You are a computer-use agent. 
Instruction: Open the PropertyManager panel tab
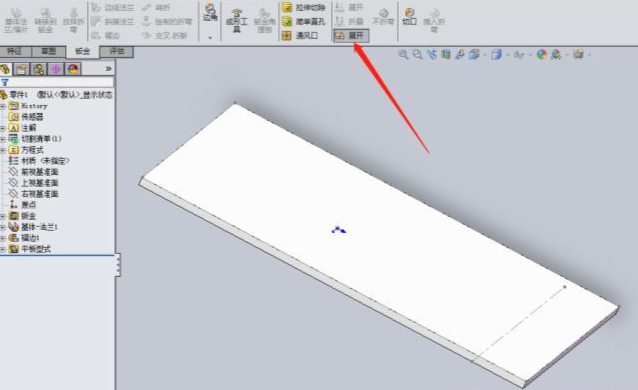(22, 69)
